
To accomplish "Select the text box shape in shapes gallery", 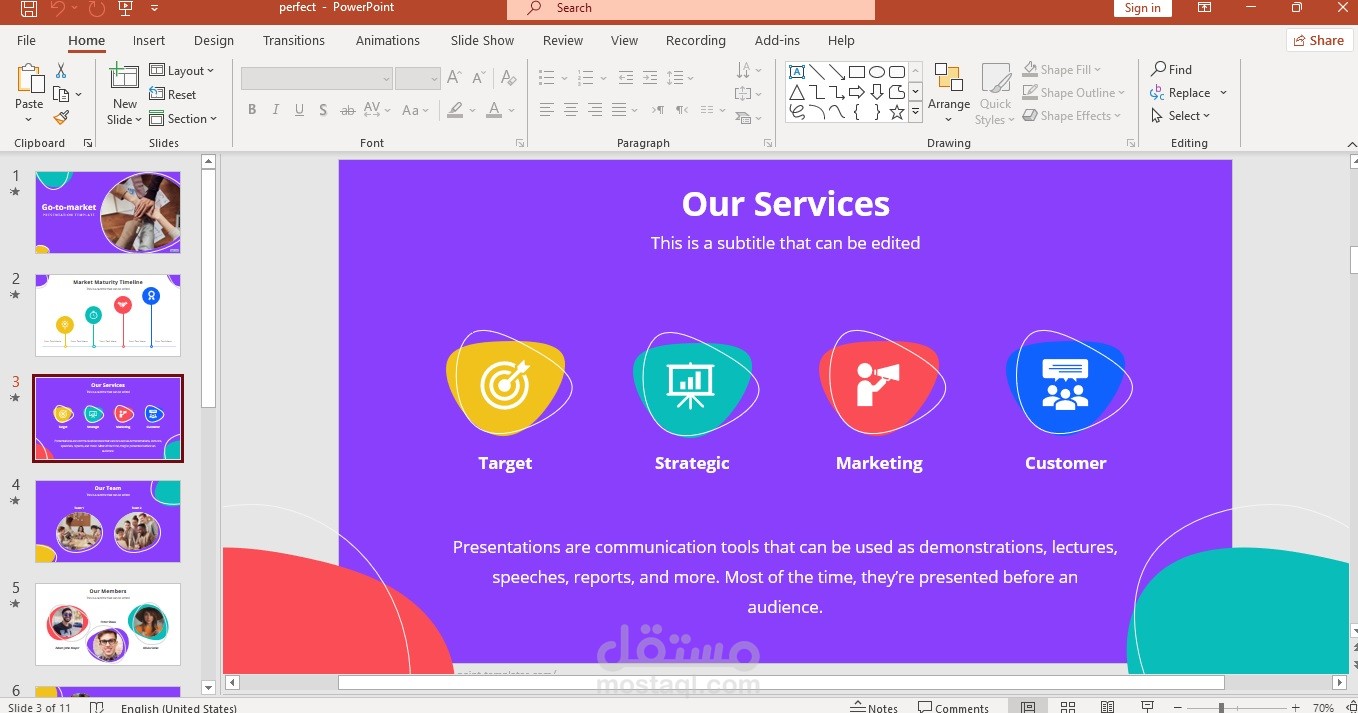I will [x=797, y=72].
